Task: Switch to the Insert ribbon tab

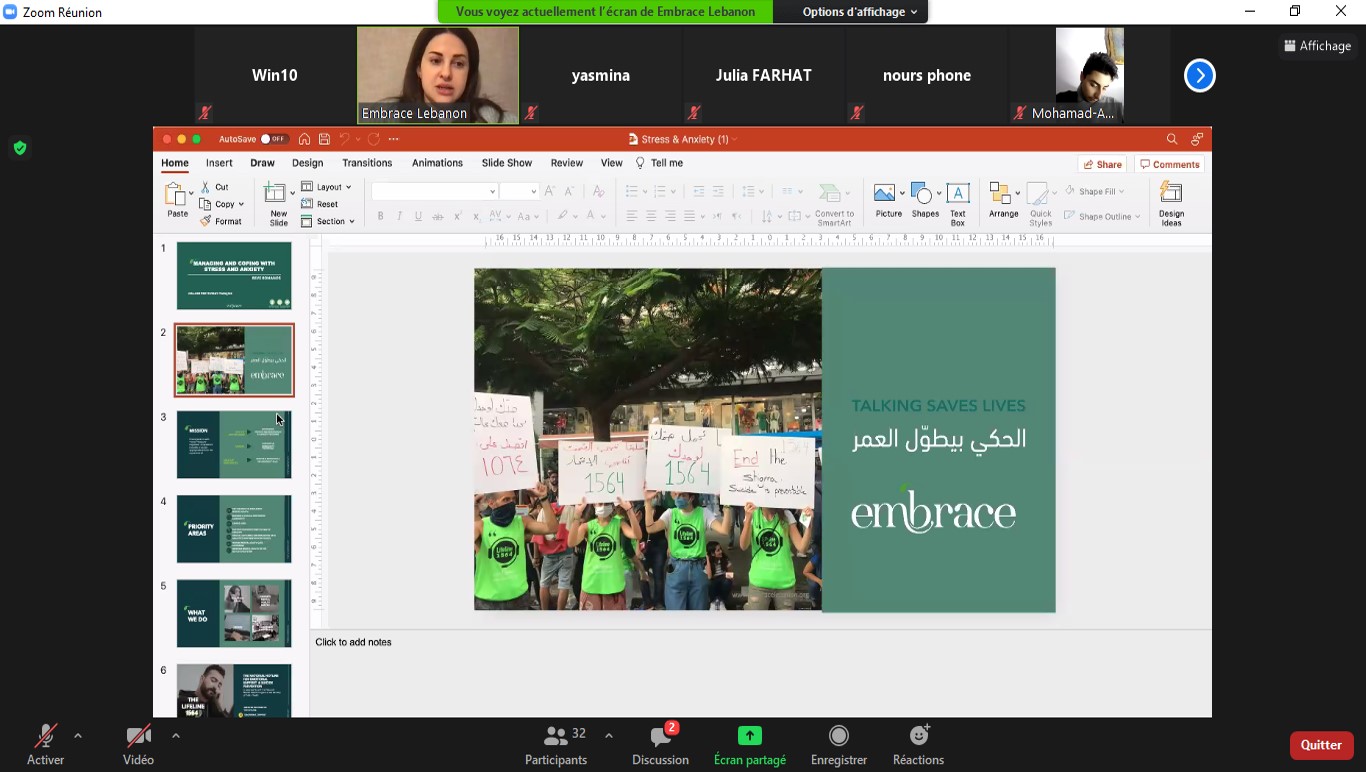Action: click(x=219, y=163)
